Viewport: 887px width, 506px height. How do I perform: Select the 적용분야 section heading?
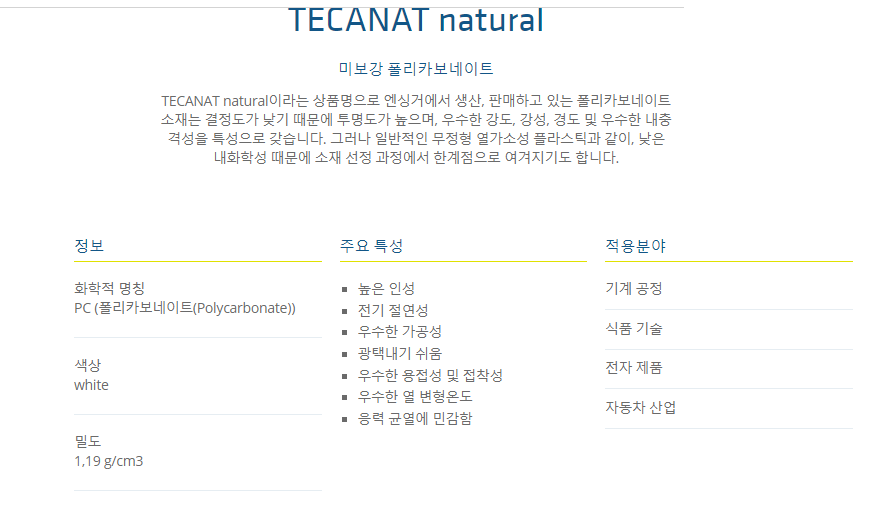(x=635, y=246)
